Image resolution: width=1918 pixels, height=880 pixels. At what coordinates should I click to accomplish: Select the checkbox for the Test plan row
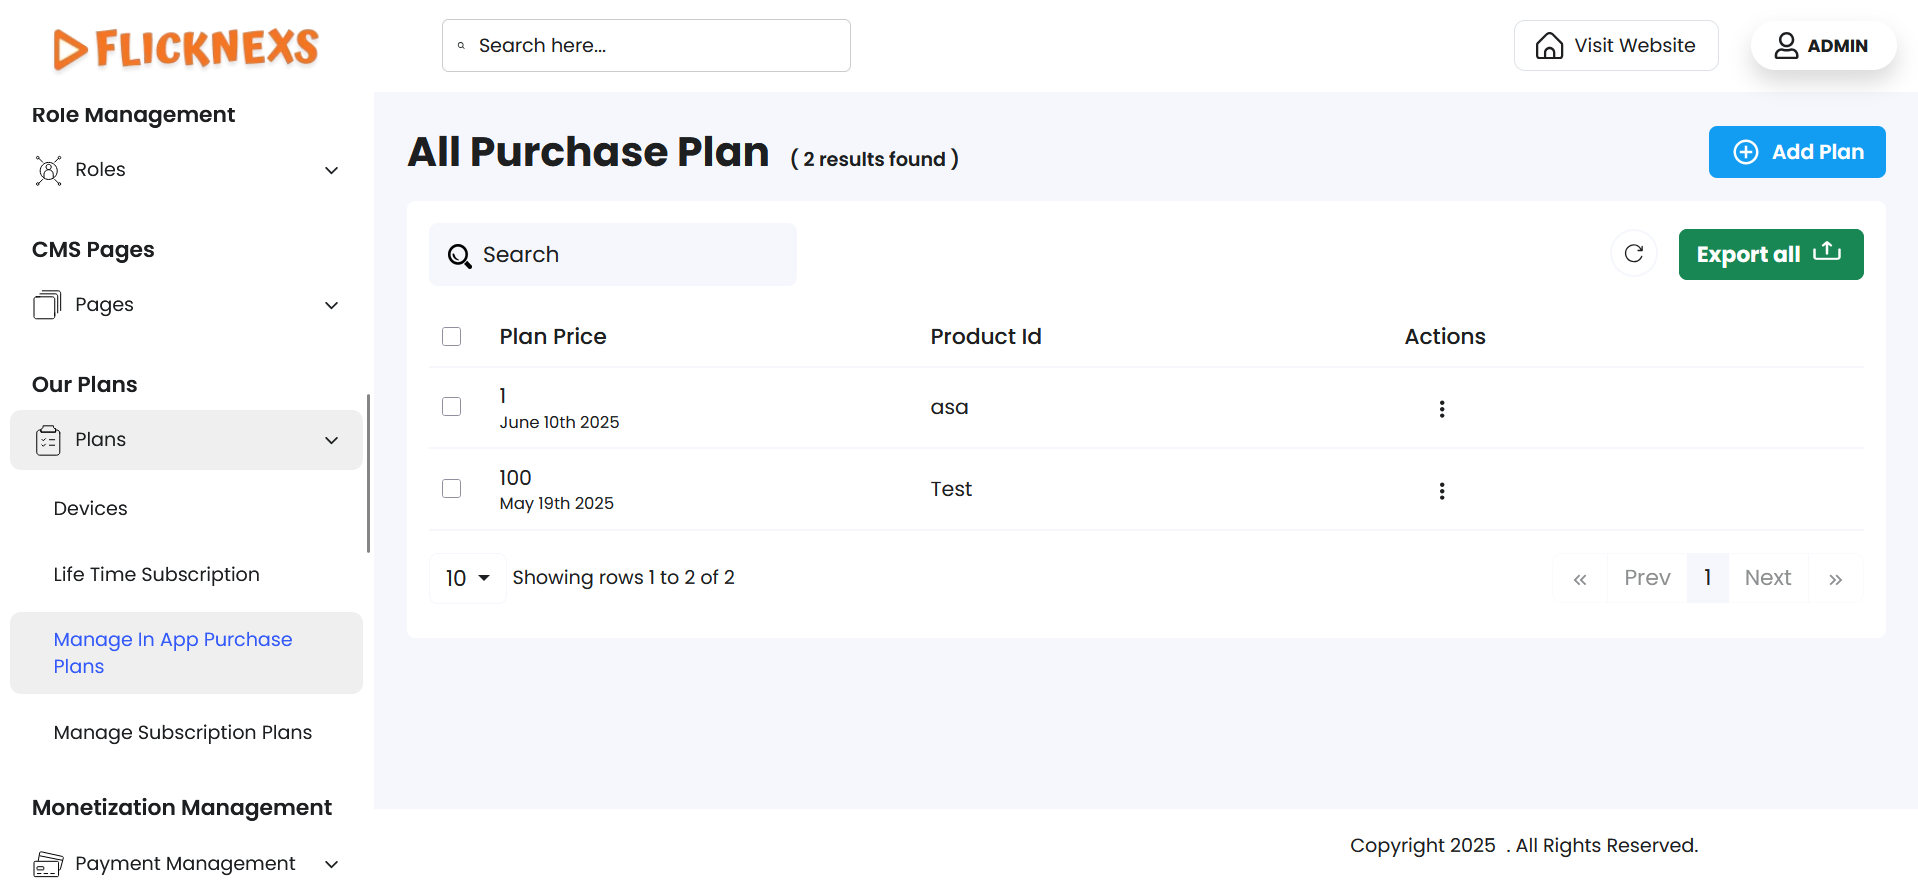(452, 489)
